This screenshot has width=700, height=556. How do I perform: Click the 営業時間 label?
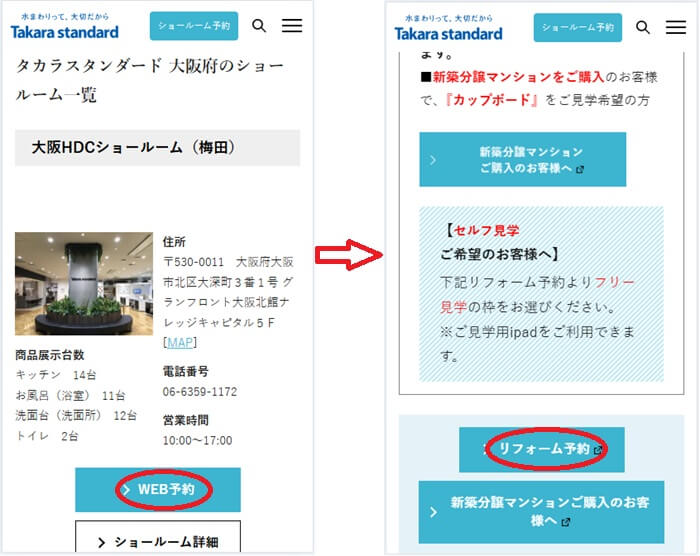click(185, 420)
